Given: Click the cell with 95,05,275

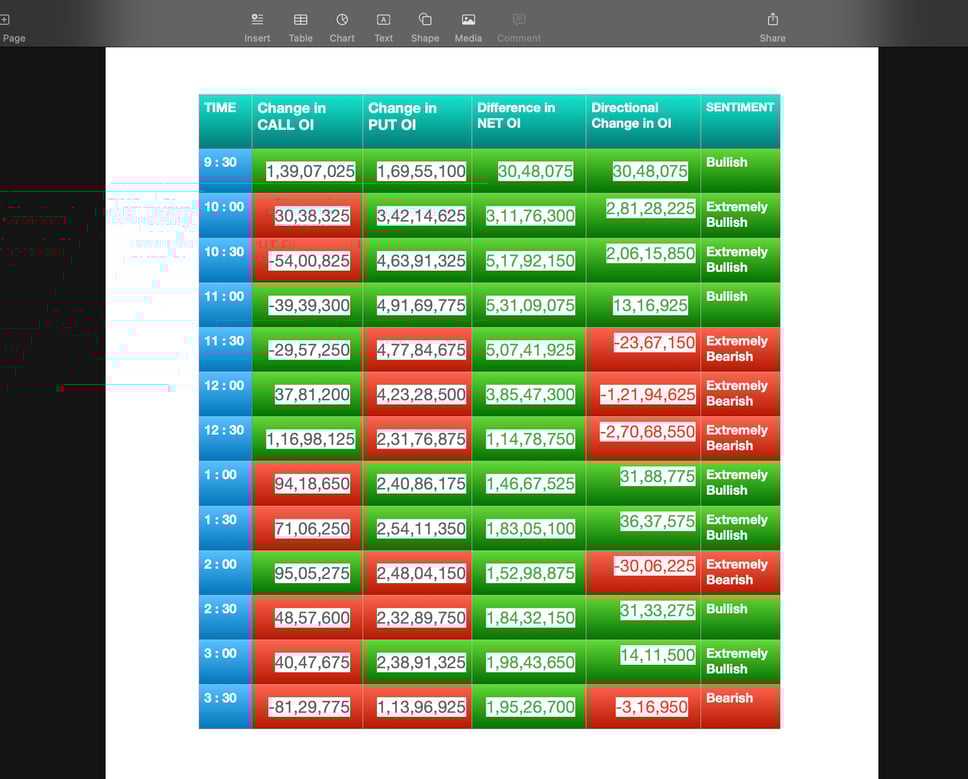Looking at the screenshot, I should pos(307,572).
